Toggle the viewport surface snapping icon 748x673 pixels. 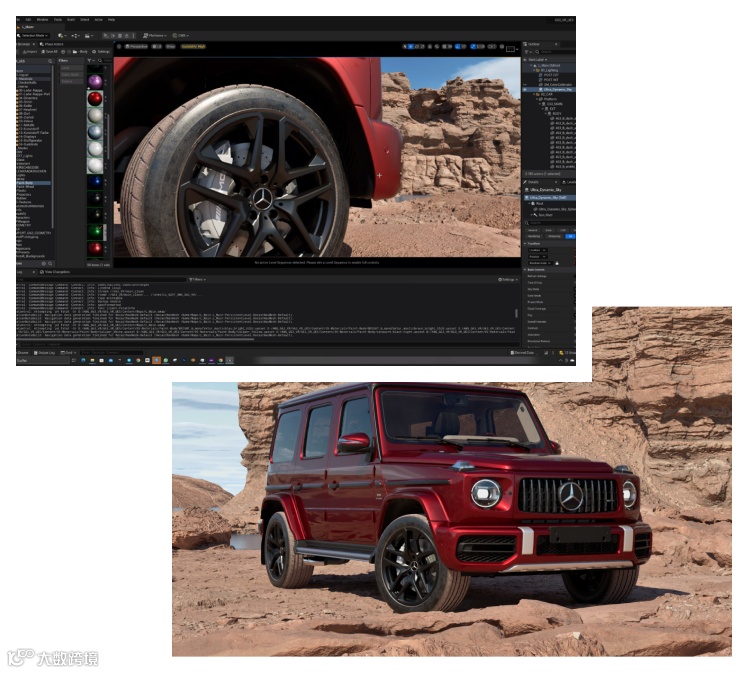tap(438, 47)
